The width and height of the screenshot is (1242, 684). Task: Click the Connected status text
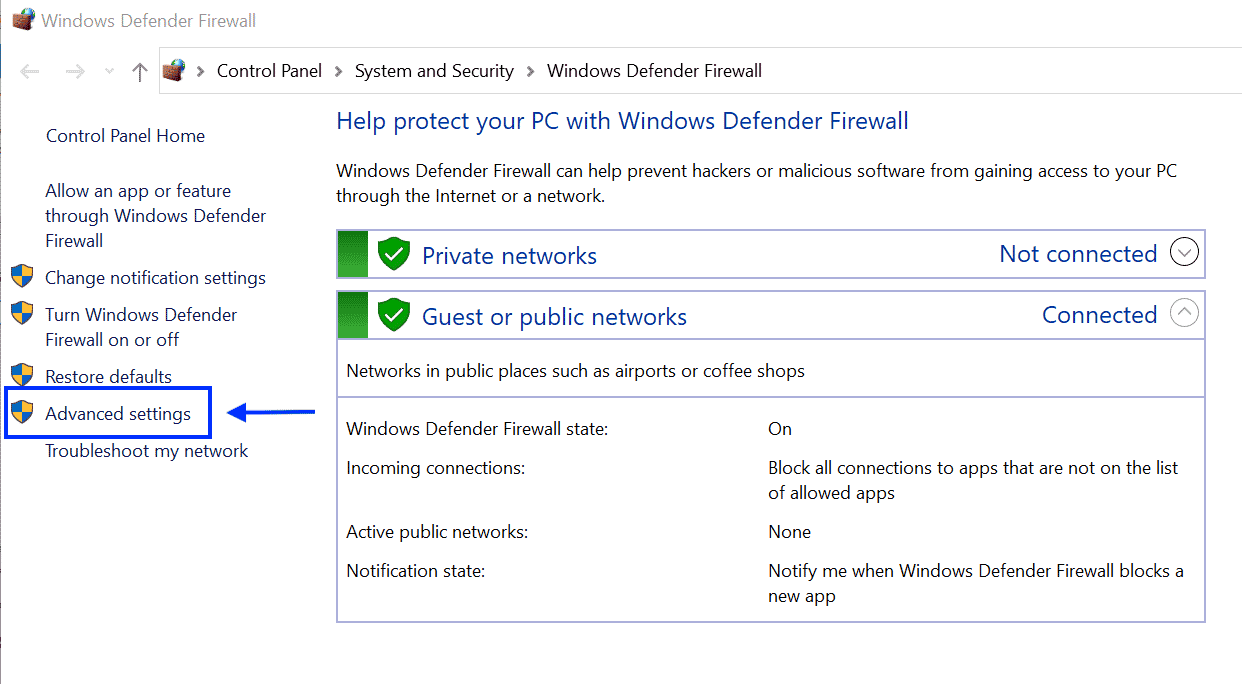click(x=1099, y=315)
